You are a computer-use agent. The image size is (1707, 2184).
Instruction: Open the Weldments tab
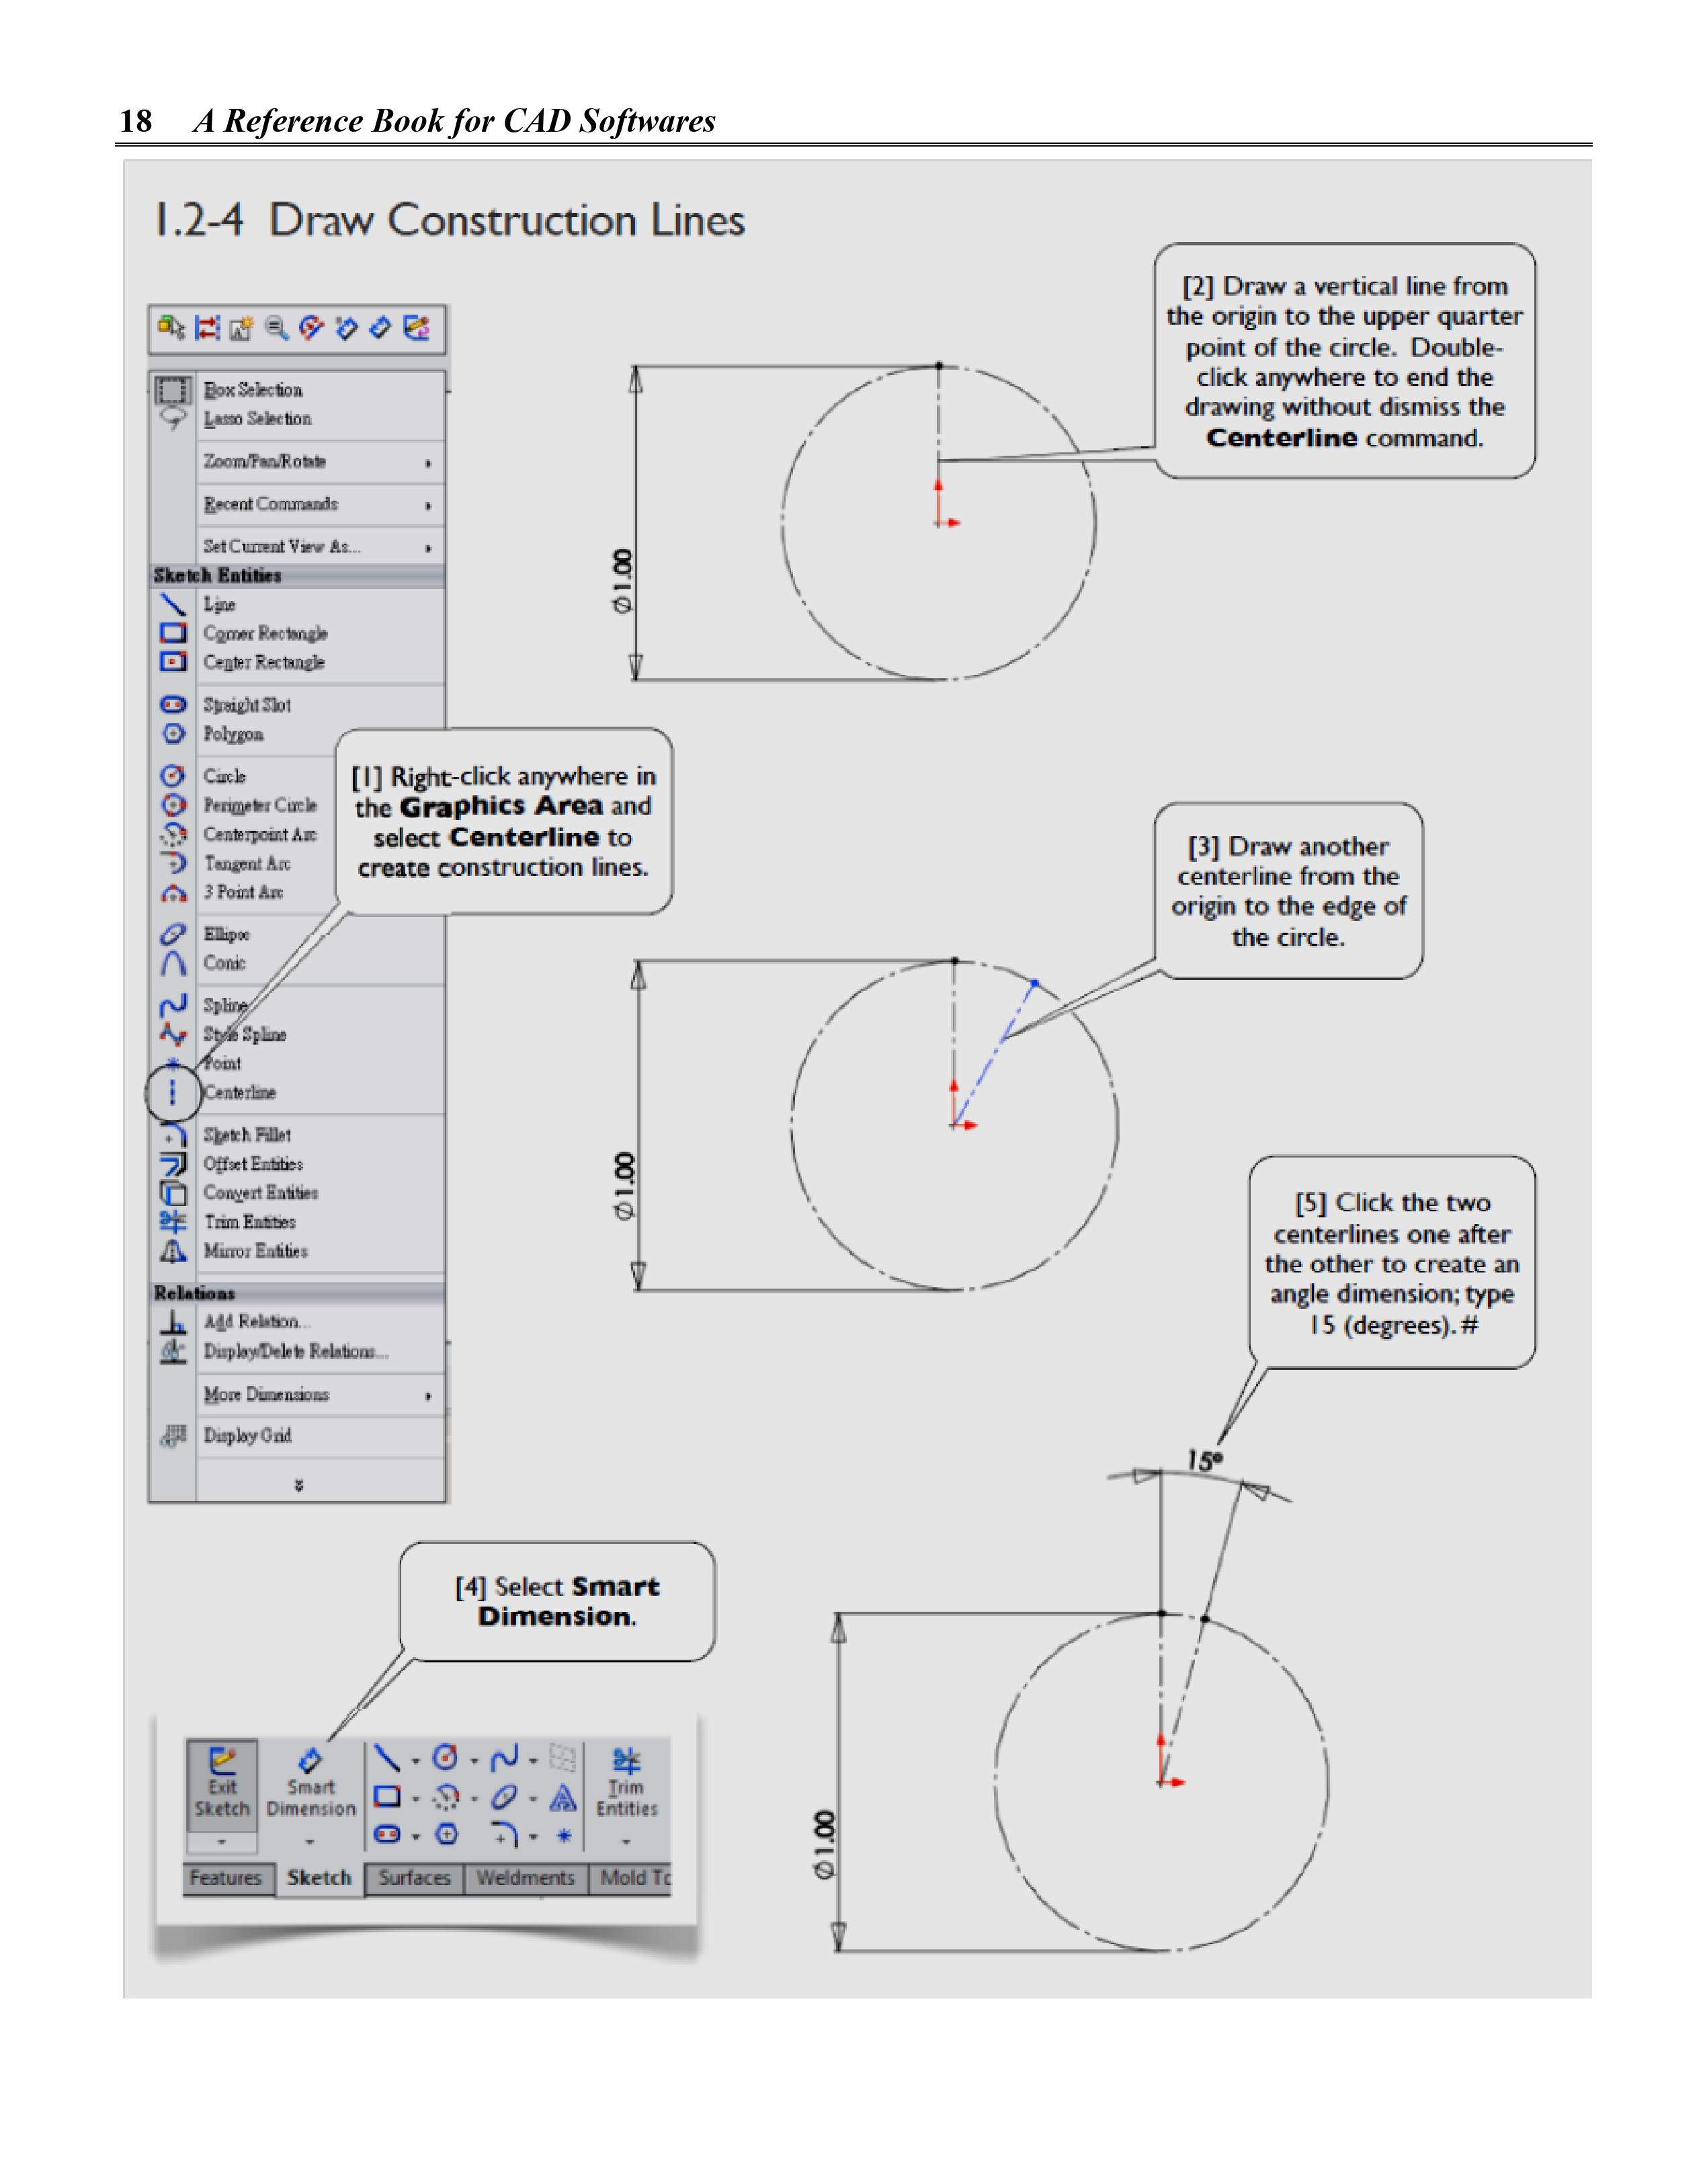point(525,1878)
